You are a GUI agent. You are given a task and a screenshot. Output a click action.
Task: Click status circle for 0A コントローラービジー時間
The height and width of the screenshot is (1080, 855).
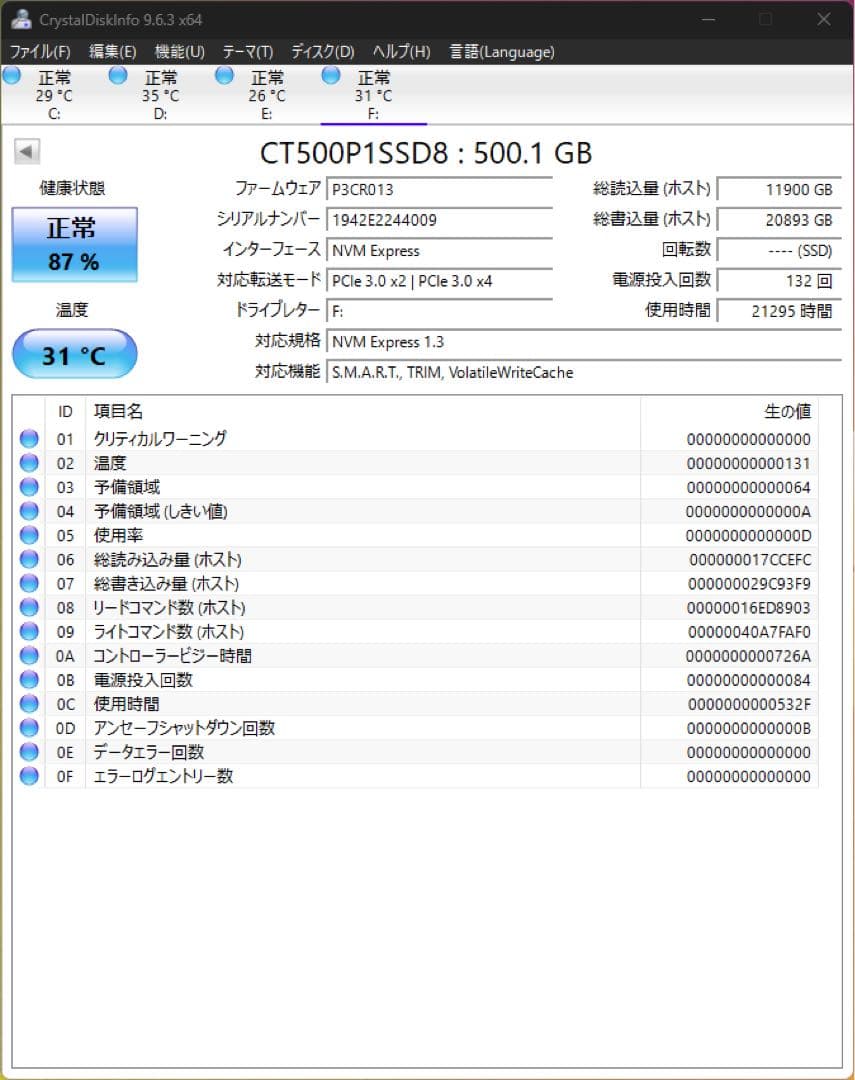[29, 656]
